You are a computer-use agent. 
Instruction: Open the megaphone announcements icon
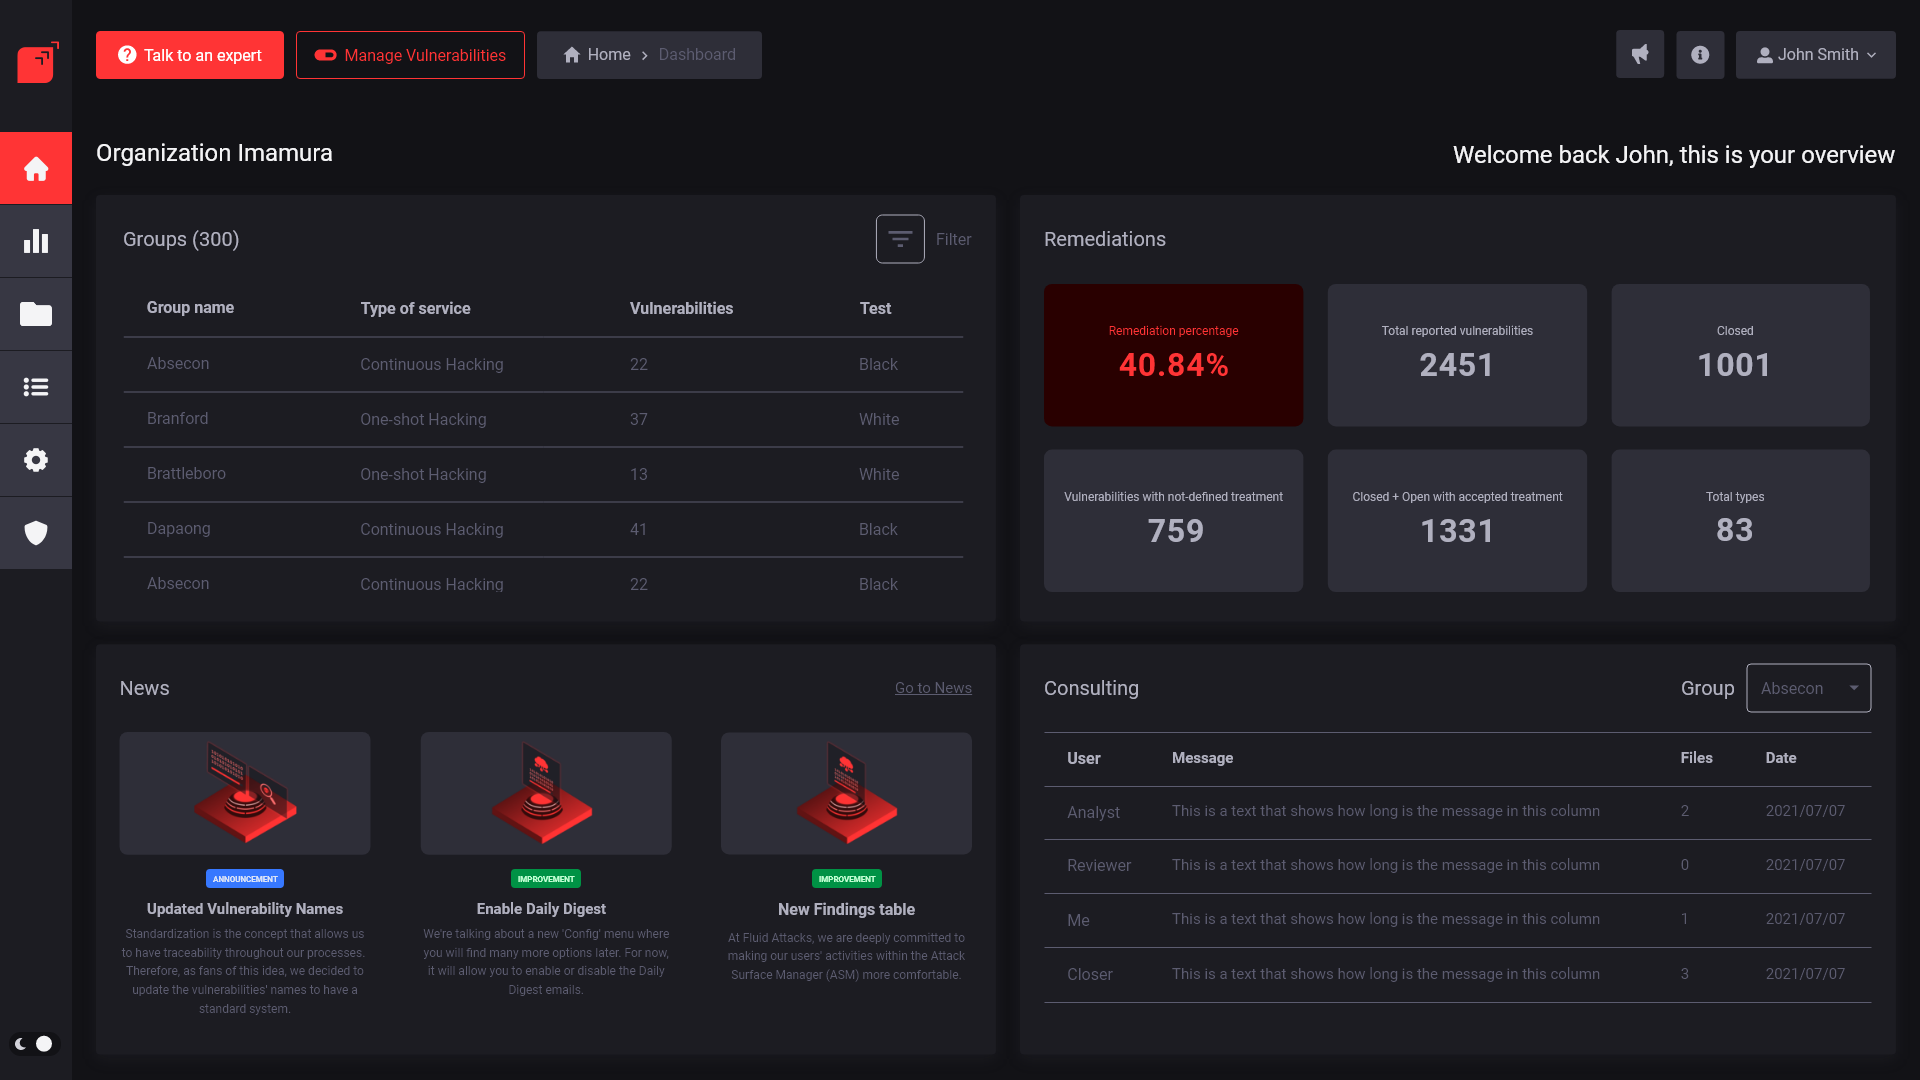(1640, 55)
